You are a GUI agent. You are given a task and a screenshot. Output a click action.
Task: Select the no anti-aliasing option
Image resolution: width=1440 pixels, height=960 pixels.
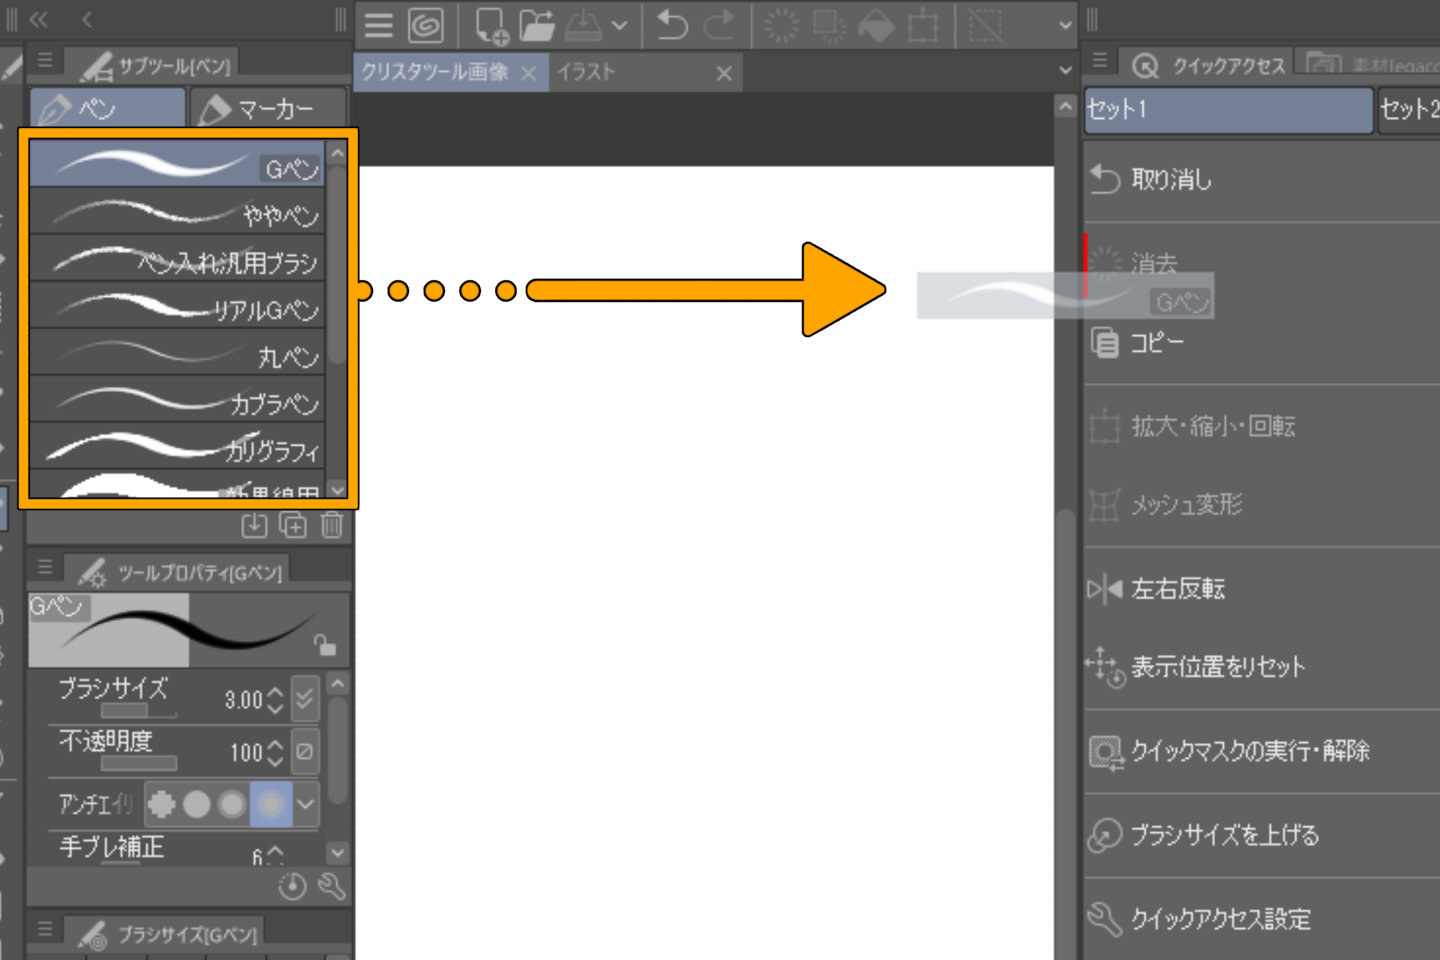[x=161, y=804]
